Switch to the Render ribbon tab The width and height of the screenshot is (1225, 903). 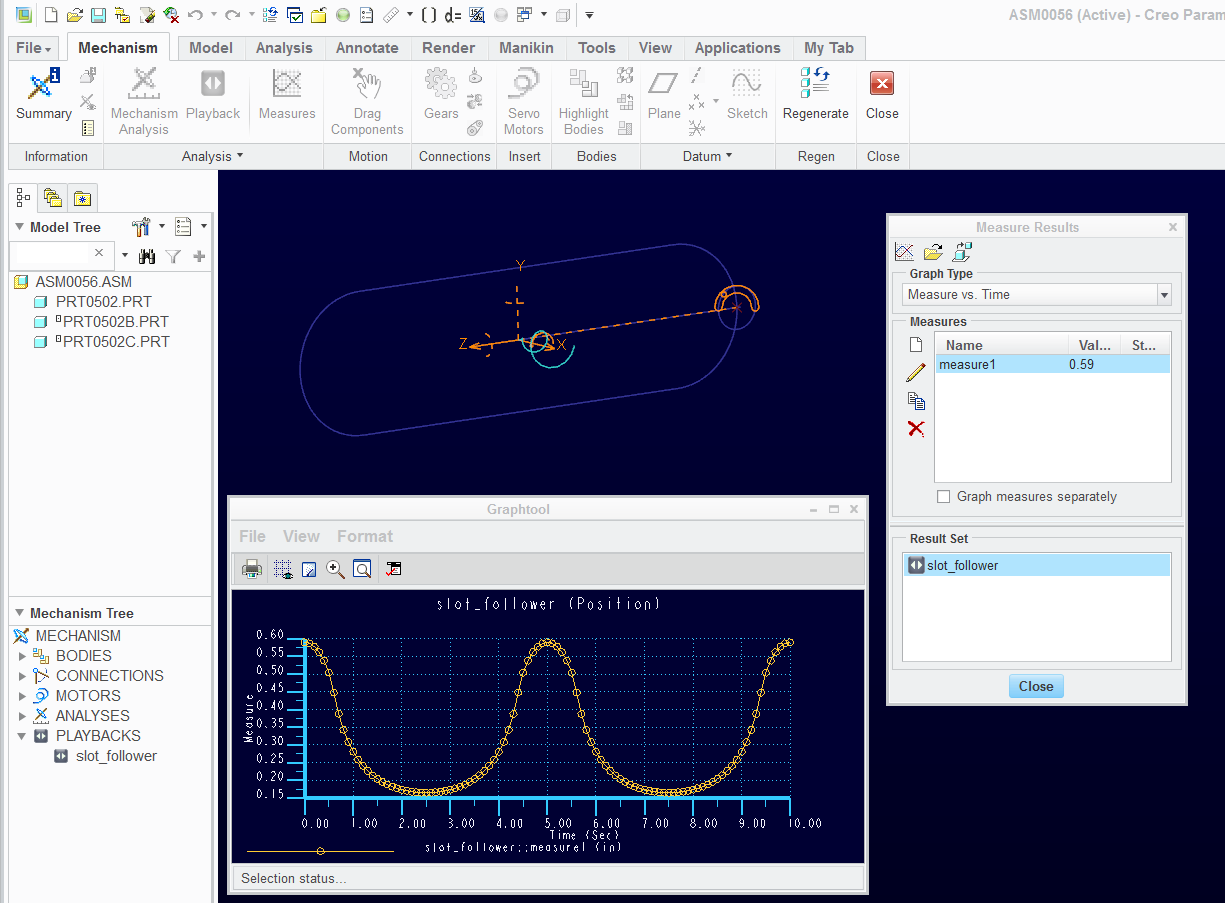449,48
